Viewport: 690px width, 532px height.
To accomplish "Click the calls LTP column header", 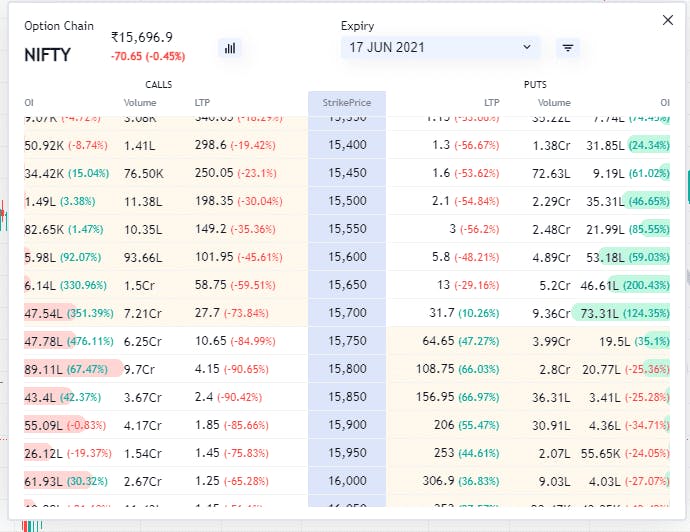I will pos(202,103).
